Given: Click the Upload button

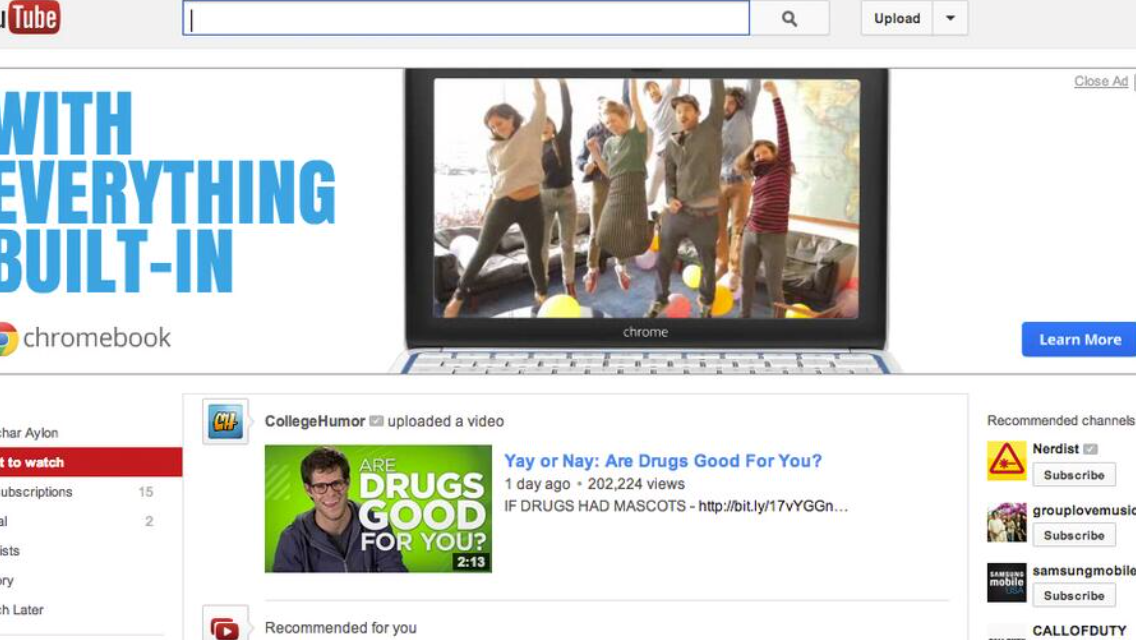Looking at the screenshot, I should coord(897,19).
